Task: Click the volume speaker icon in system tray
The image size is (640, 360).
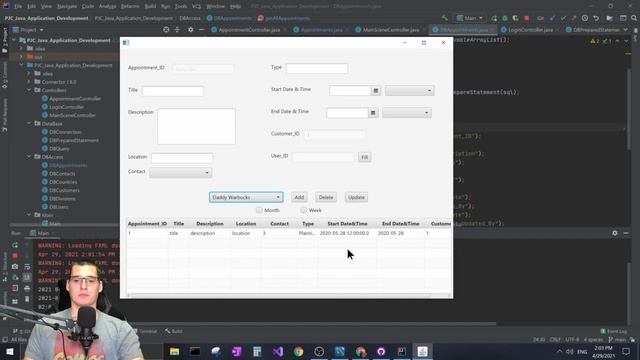Action: coord(570,351)
